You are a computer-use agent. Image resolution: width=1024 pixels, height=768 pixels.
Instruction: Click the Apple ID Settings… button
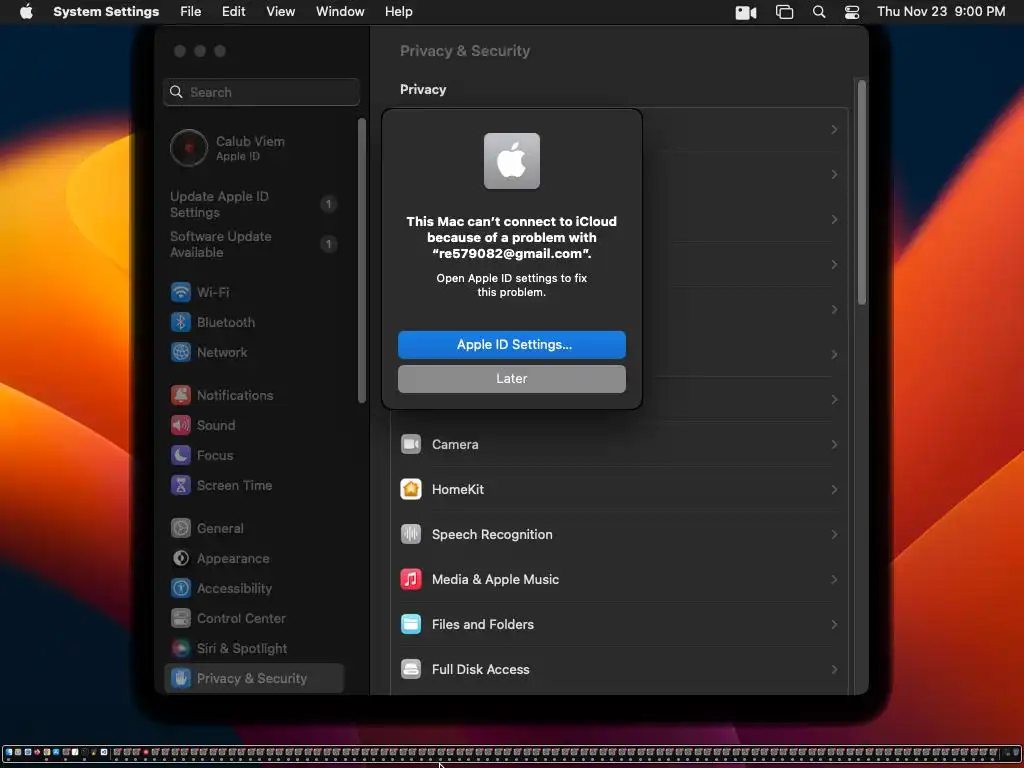511,345
